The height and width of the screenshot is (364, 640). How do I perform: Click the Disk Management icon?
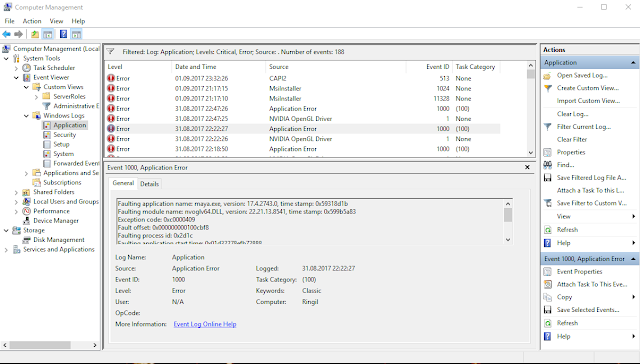27,240
